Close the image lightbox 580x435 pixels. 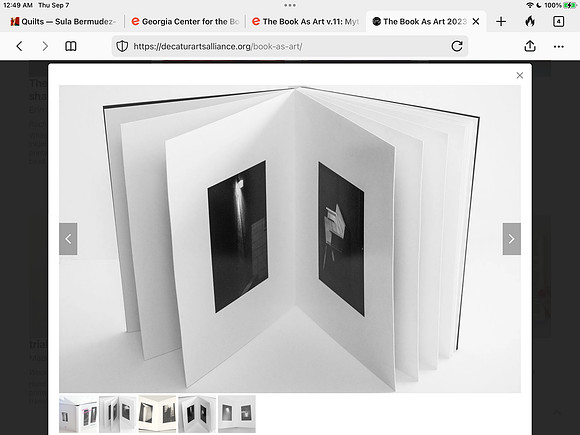coord(520,75)
